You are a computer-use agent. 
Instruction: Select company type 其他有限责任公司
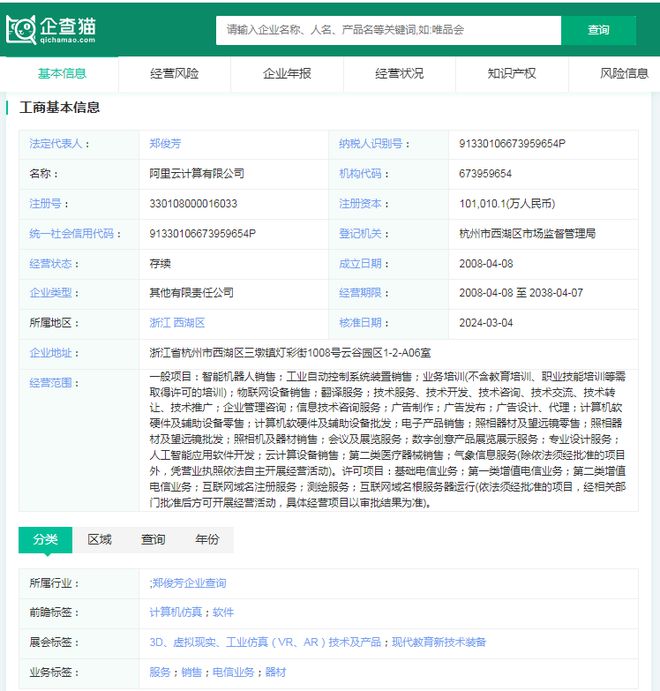pos(191,293)
